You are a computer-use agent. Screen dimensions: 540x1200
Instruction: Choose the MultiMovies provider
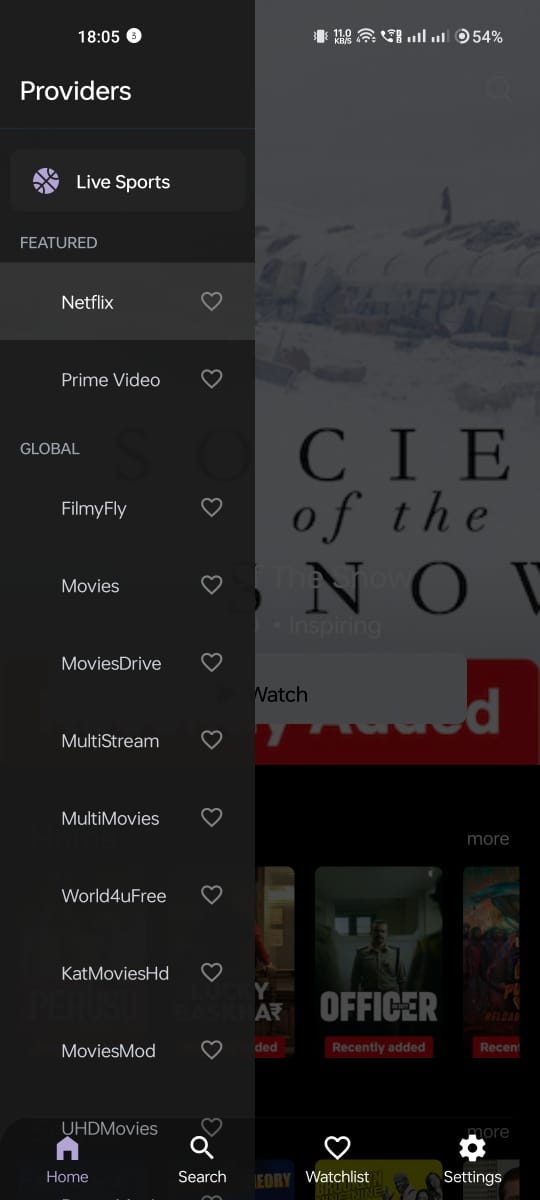pos(127,818)
